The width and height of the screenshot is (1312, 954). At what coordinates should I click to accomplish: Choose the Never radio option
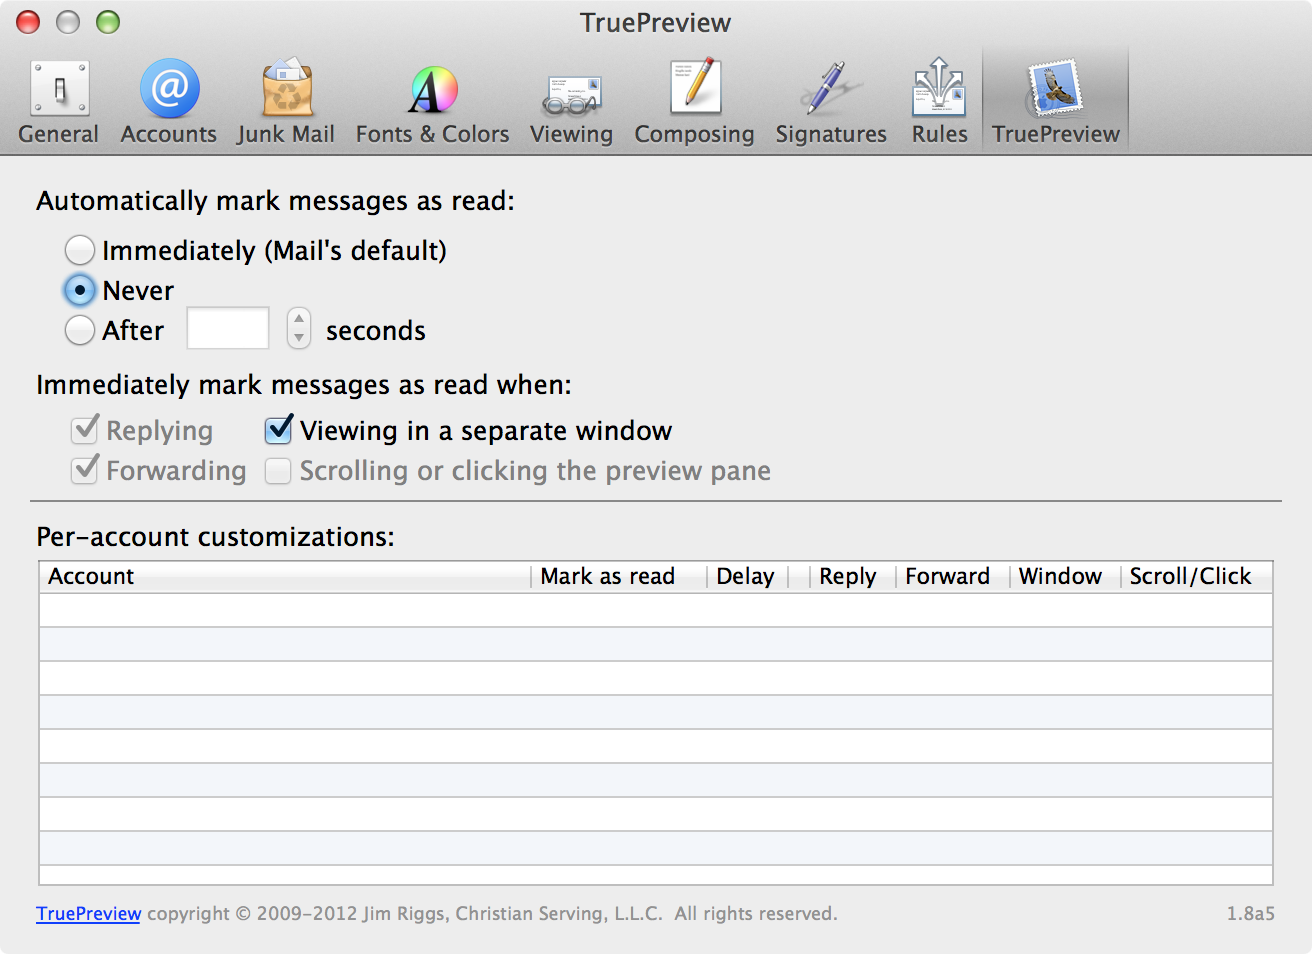coord(80,290)
